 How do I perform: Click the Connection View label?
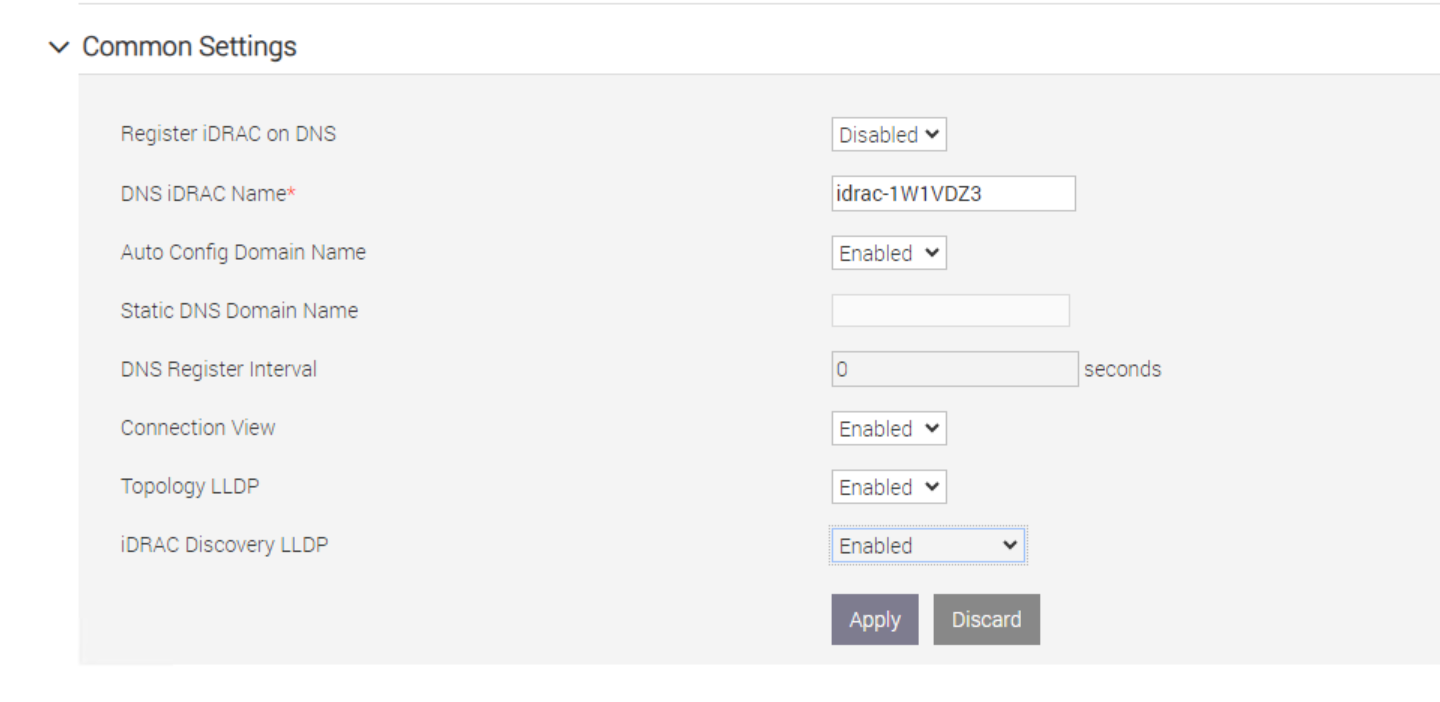pos(198,428)
